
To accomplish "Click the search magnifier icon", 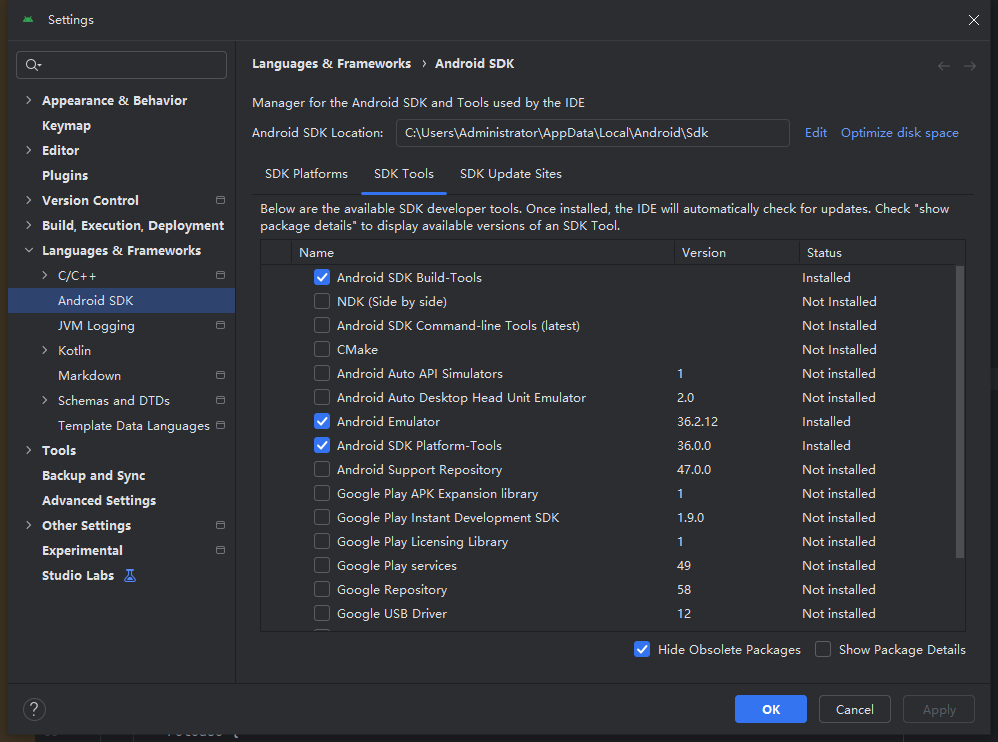I will click(32, 65).
